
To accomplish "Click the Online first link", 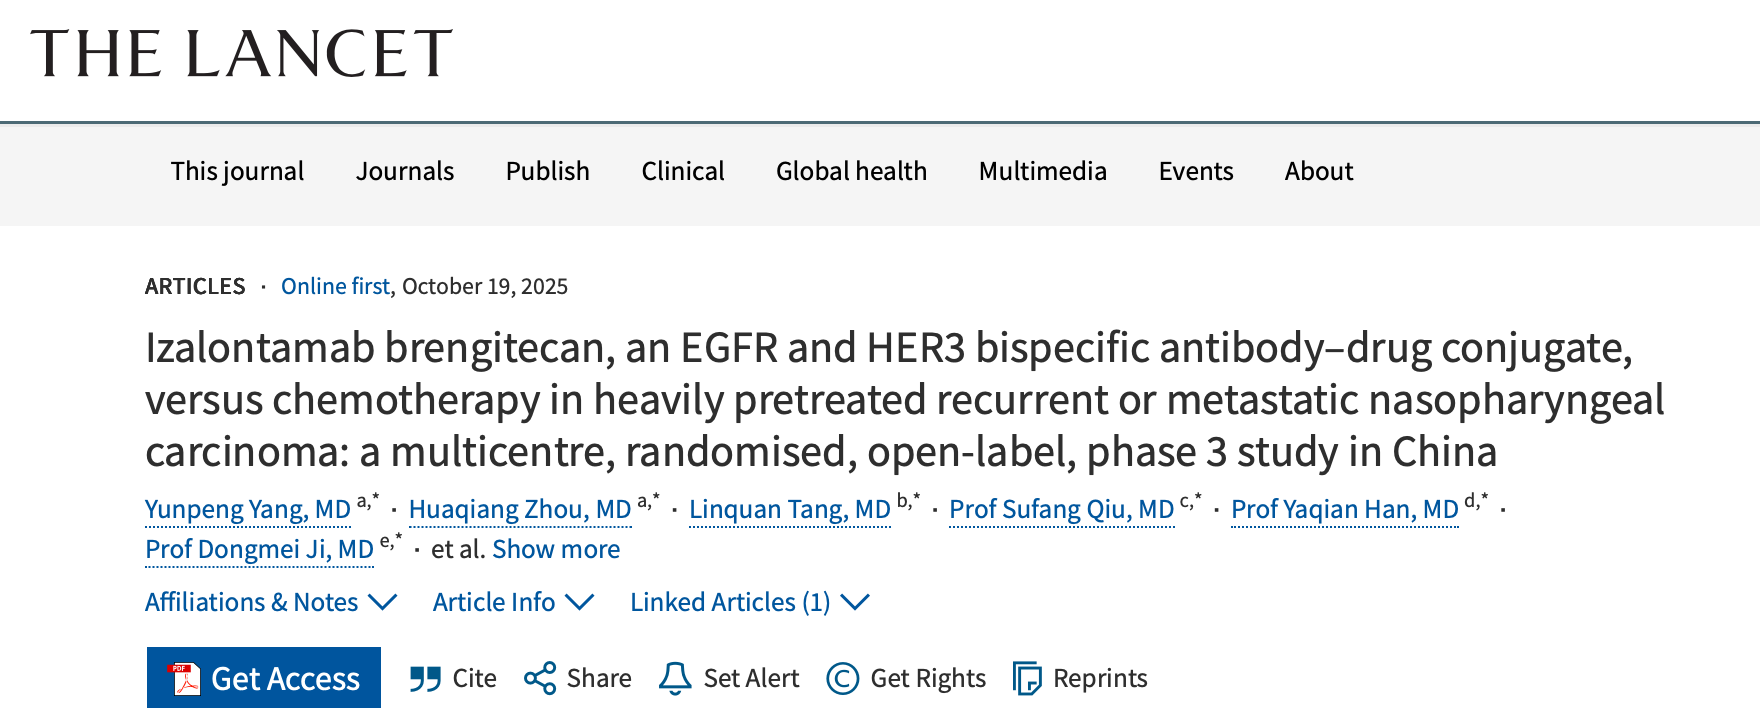I will [x=335, y=286].
